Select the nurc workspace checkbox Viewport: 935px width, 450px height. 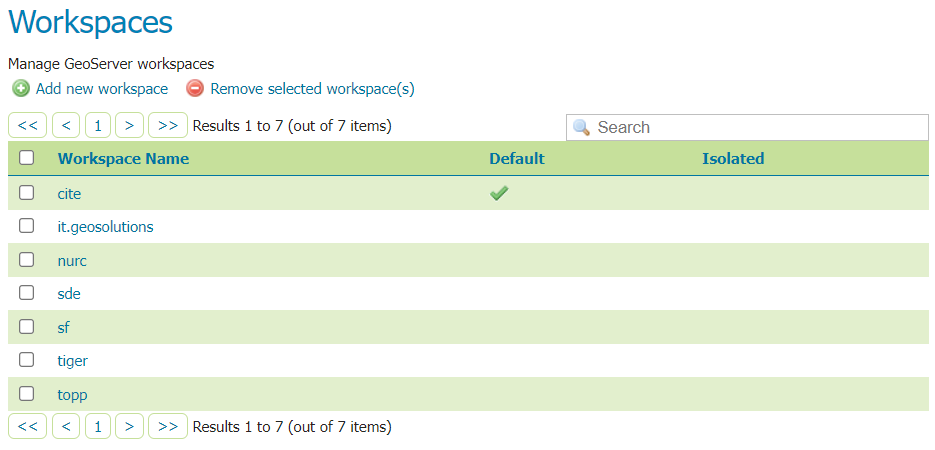(x=27, y=260)
